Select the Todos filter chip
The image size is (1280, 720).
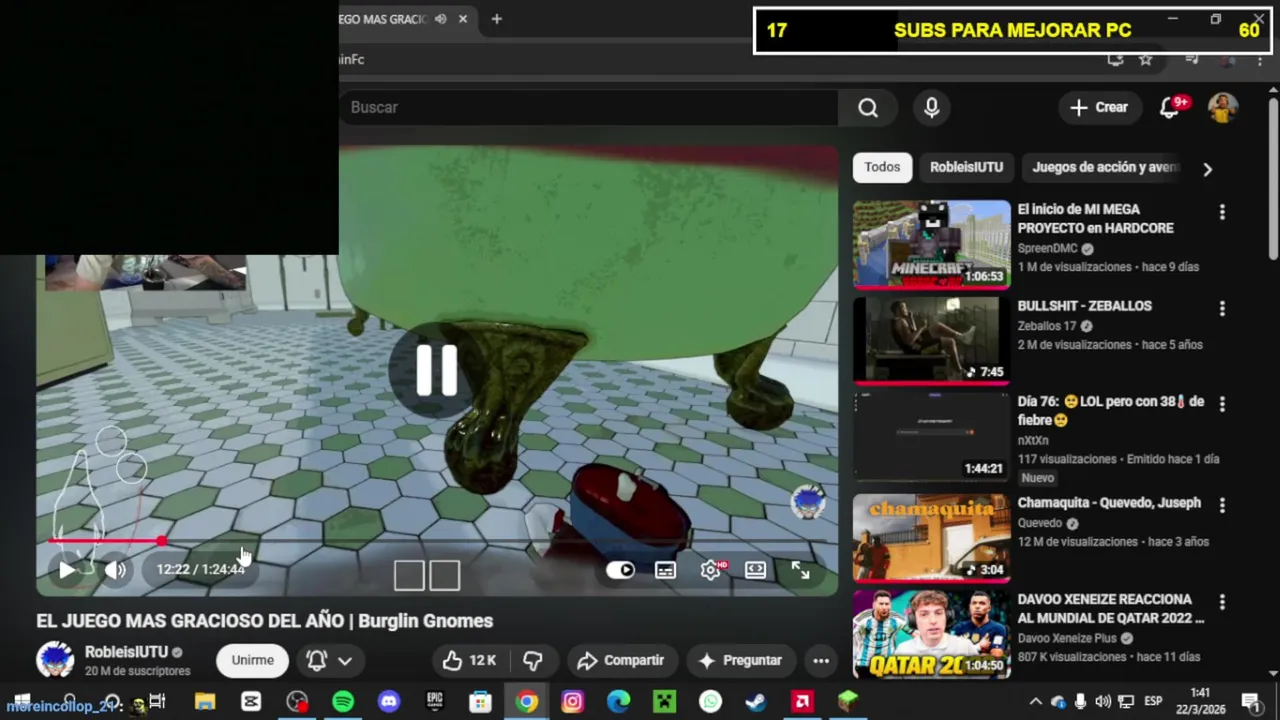(x=882, y=167)
